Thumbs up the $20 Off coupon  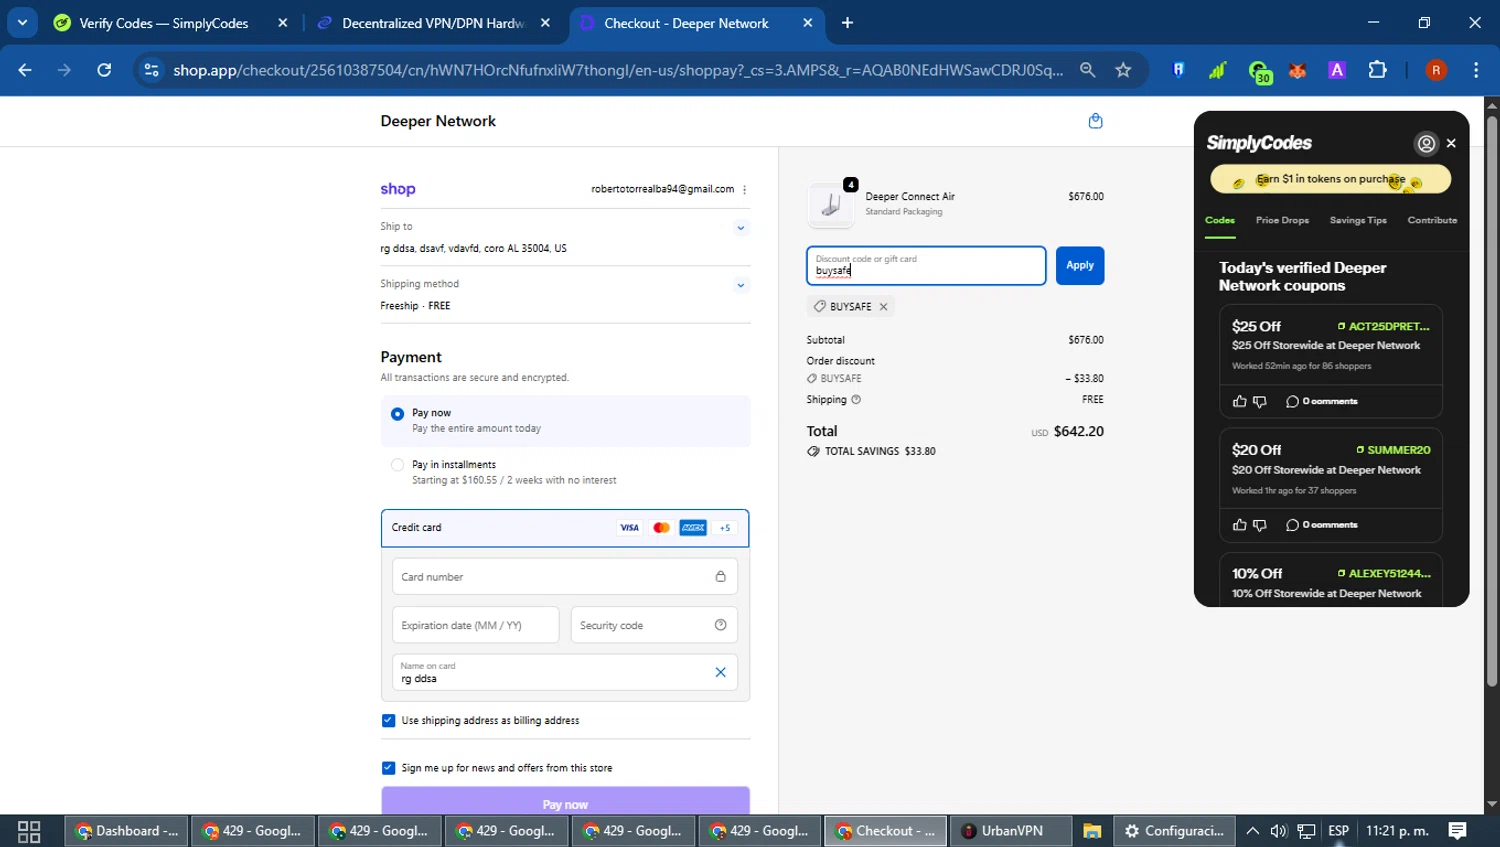tap(1240, 525)
